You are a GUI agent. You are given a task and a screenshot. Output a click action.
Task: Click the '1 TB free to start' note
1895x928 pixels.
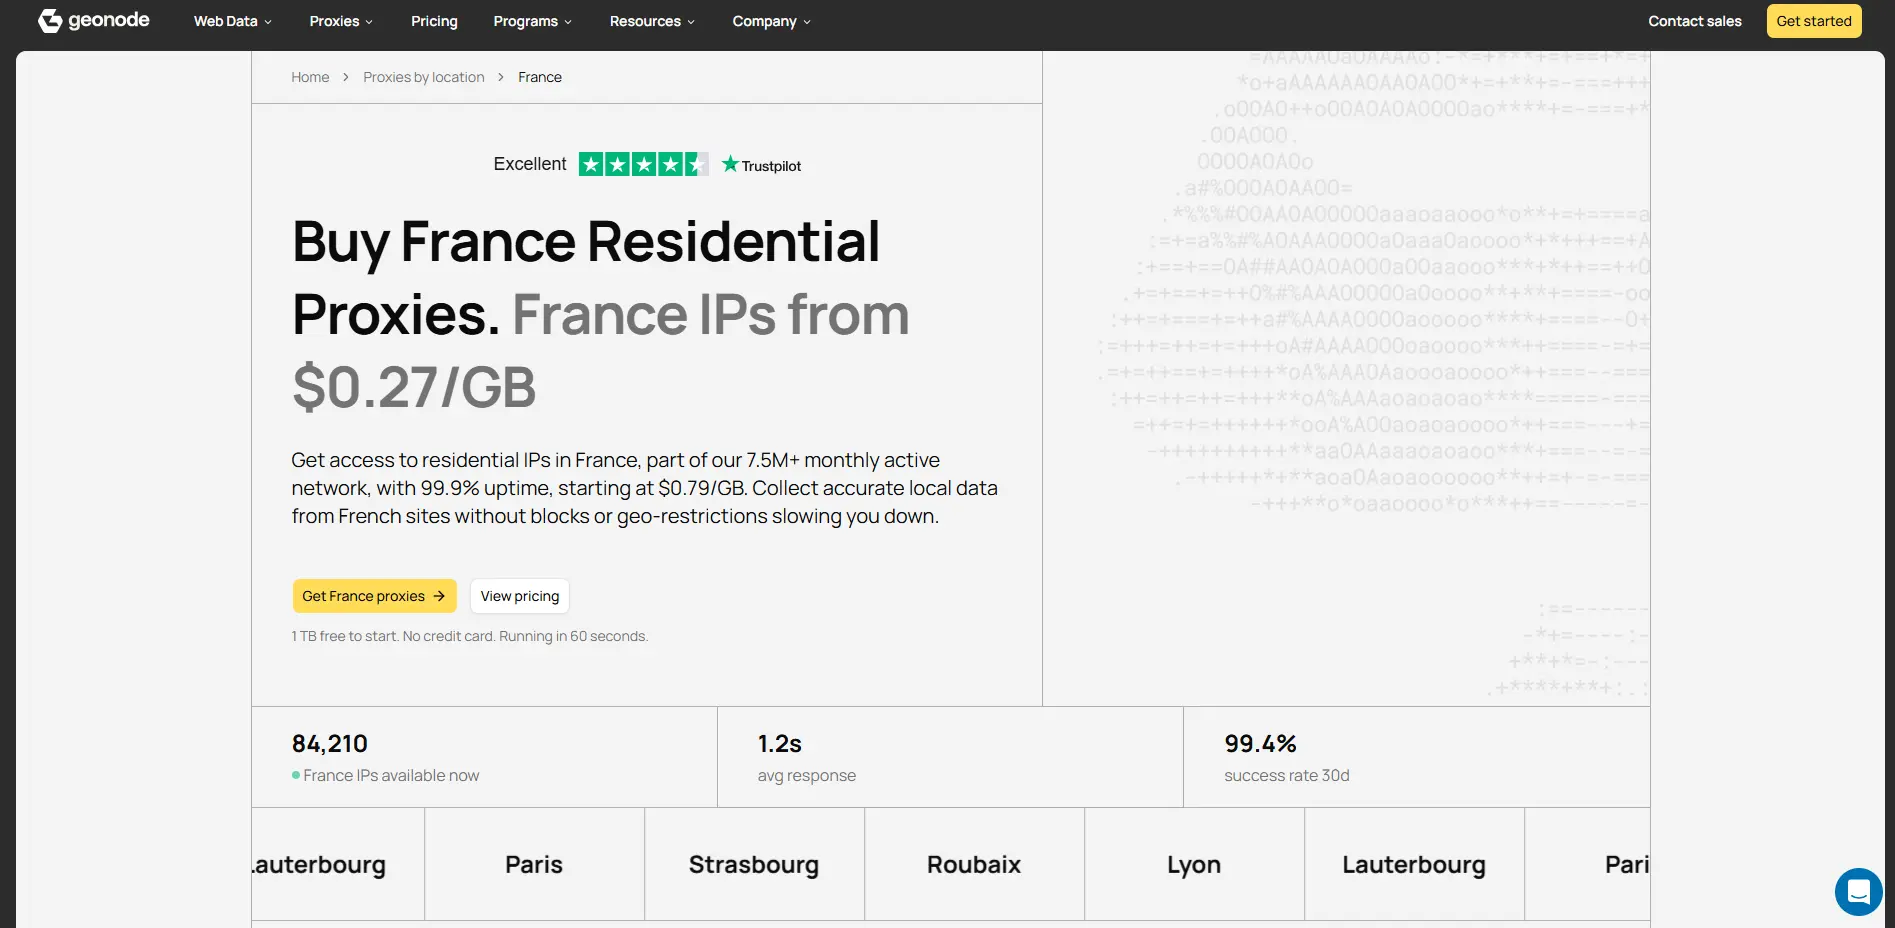coord(470,636)
